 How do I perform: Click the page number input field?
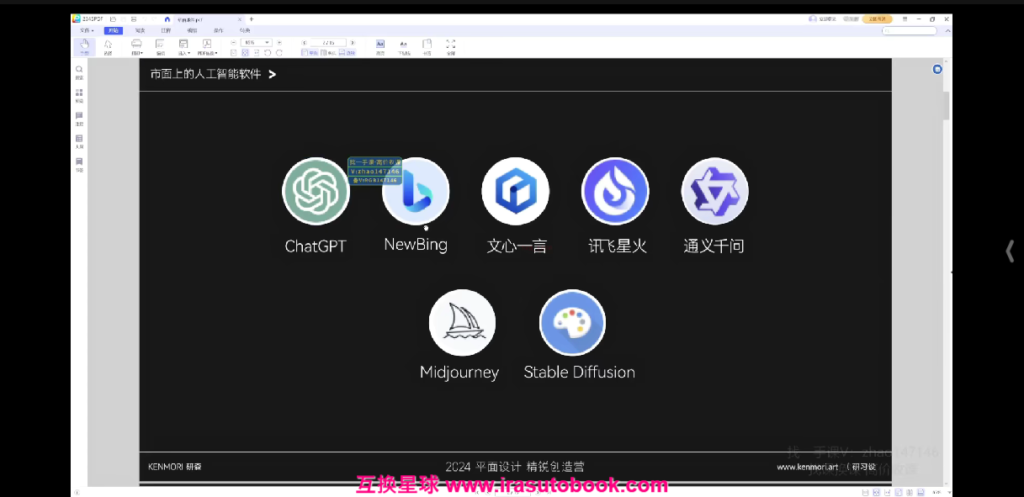(x=328, y=42)
